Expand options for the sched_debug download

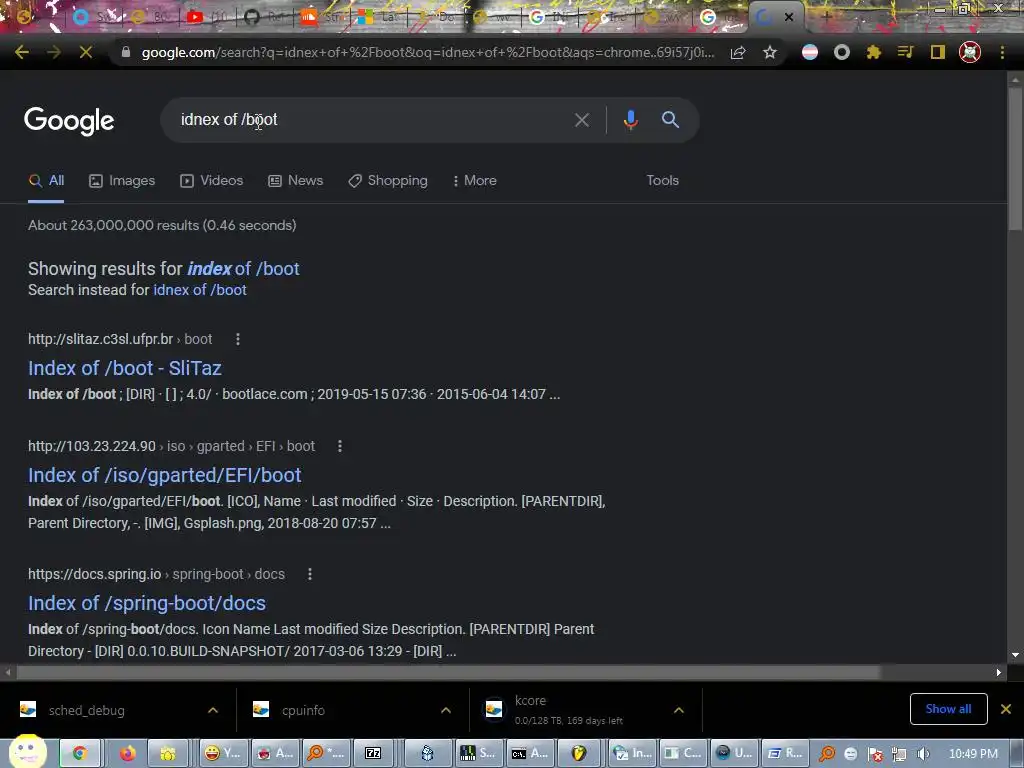point(213,710)
